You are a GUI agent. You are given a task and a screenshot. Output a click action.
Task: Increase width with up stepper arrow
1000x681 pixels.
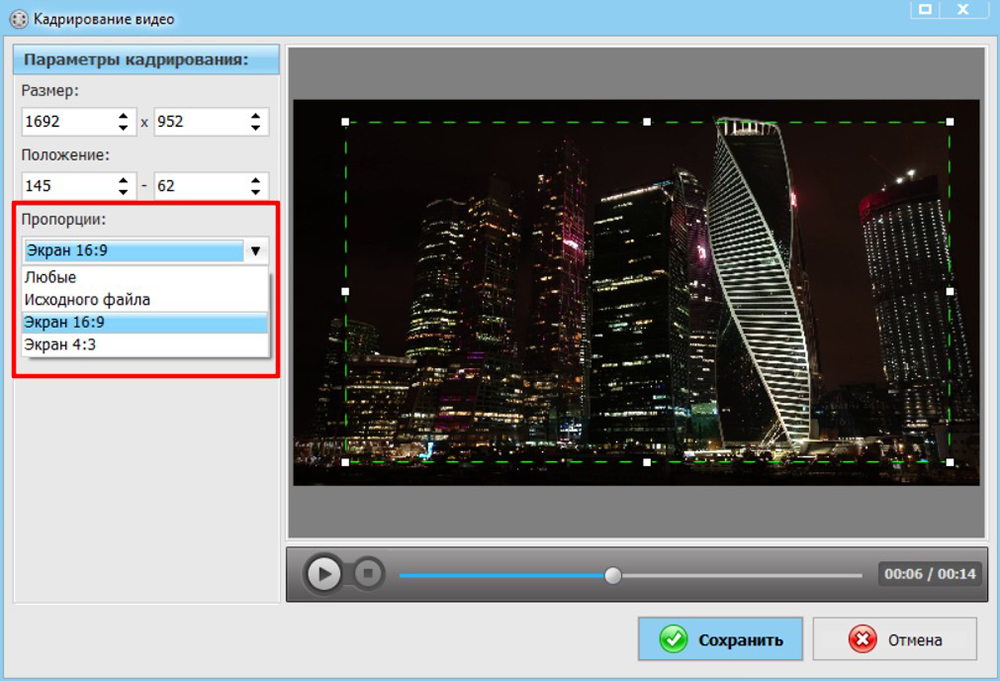(x=123, y=116)
